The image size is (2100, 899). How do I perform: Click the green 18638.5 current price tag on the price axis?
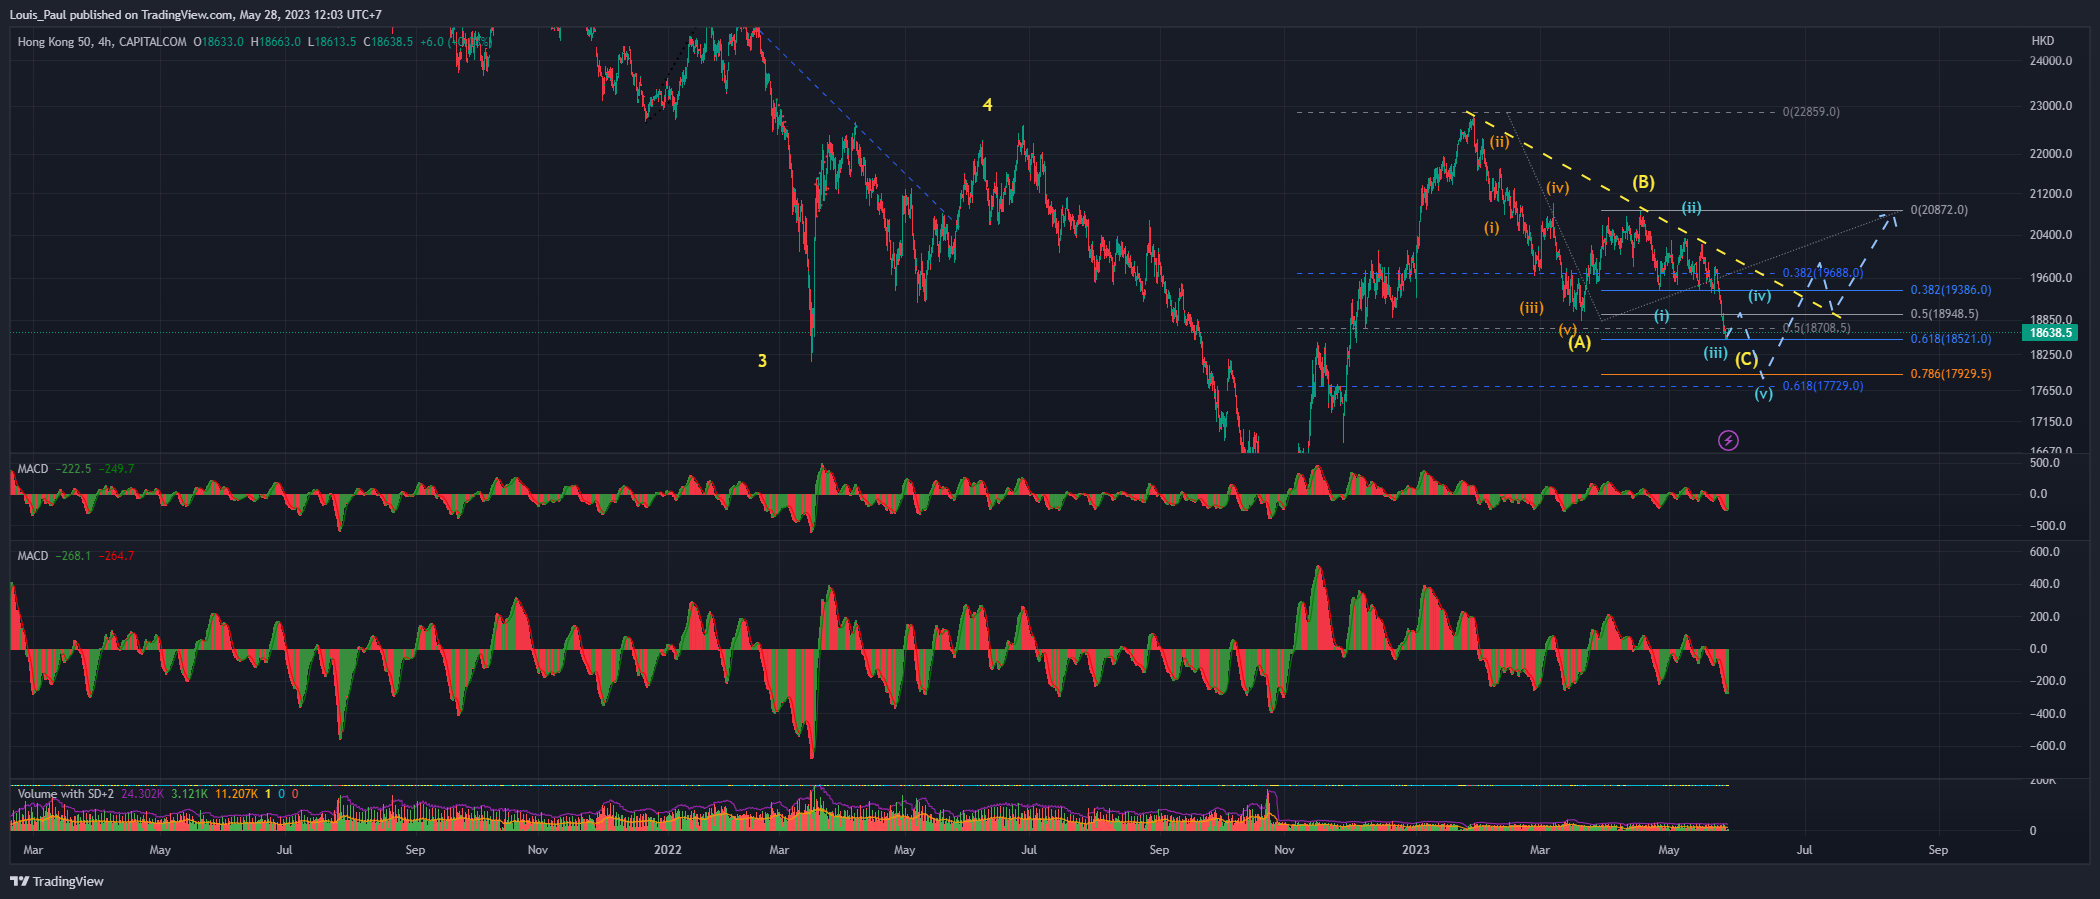click(x=2049, y=332)
